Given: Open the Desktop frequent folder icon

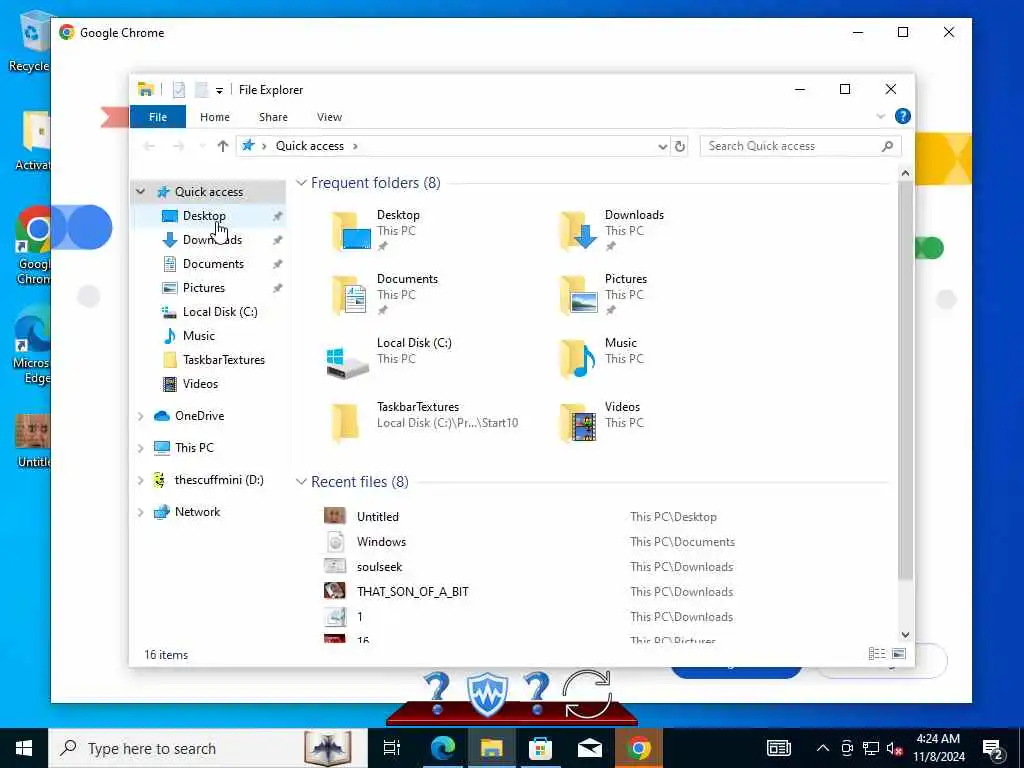Looking at the screenshot, I should [351, 231].
